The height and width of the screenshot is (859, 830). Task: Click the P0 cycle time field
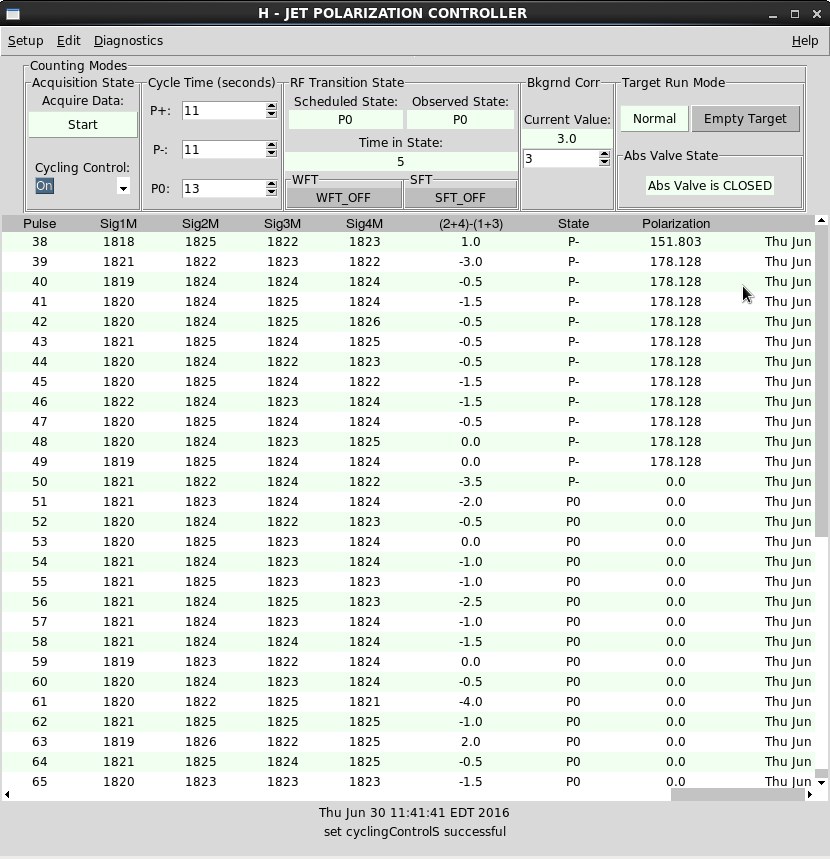point(224,188)
